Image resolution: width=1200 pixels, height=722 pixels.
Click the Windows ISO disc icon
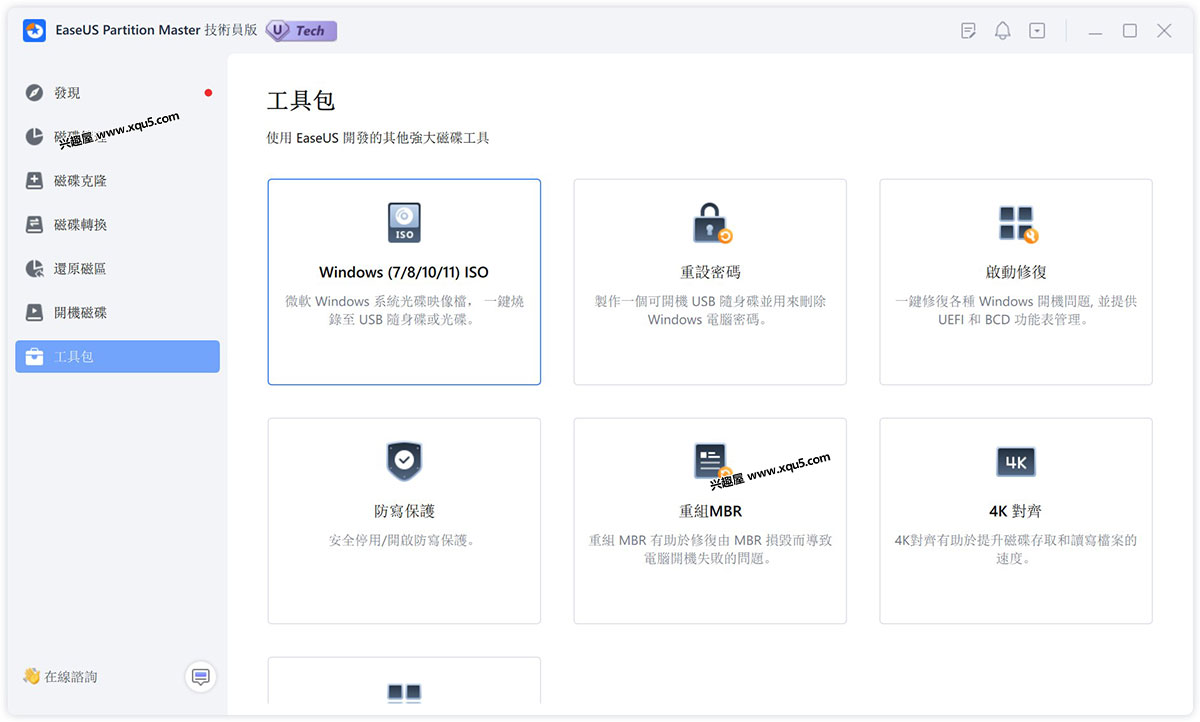404,223
